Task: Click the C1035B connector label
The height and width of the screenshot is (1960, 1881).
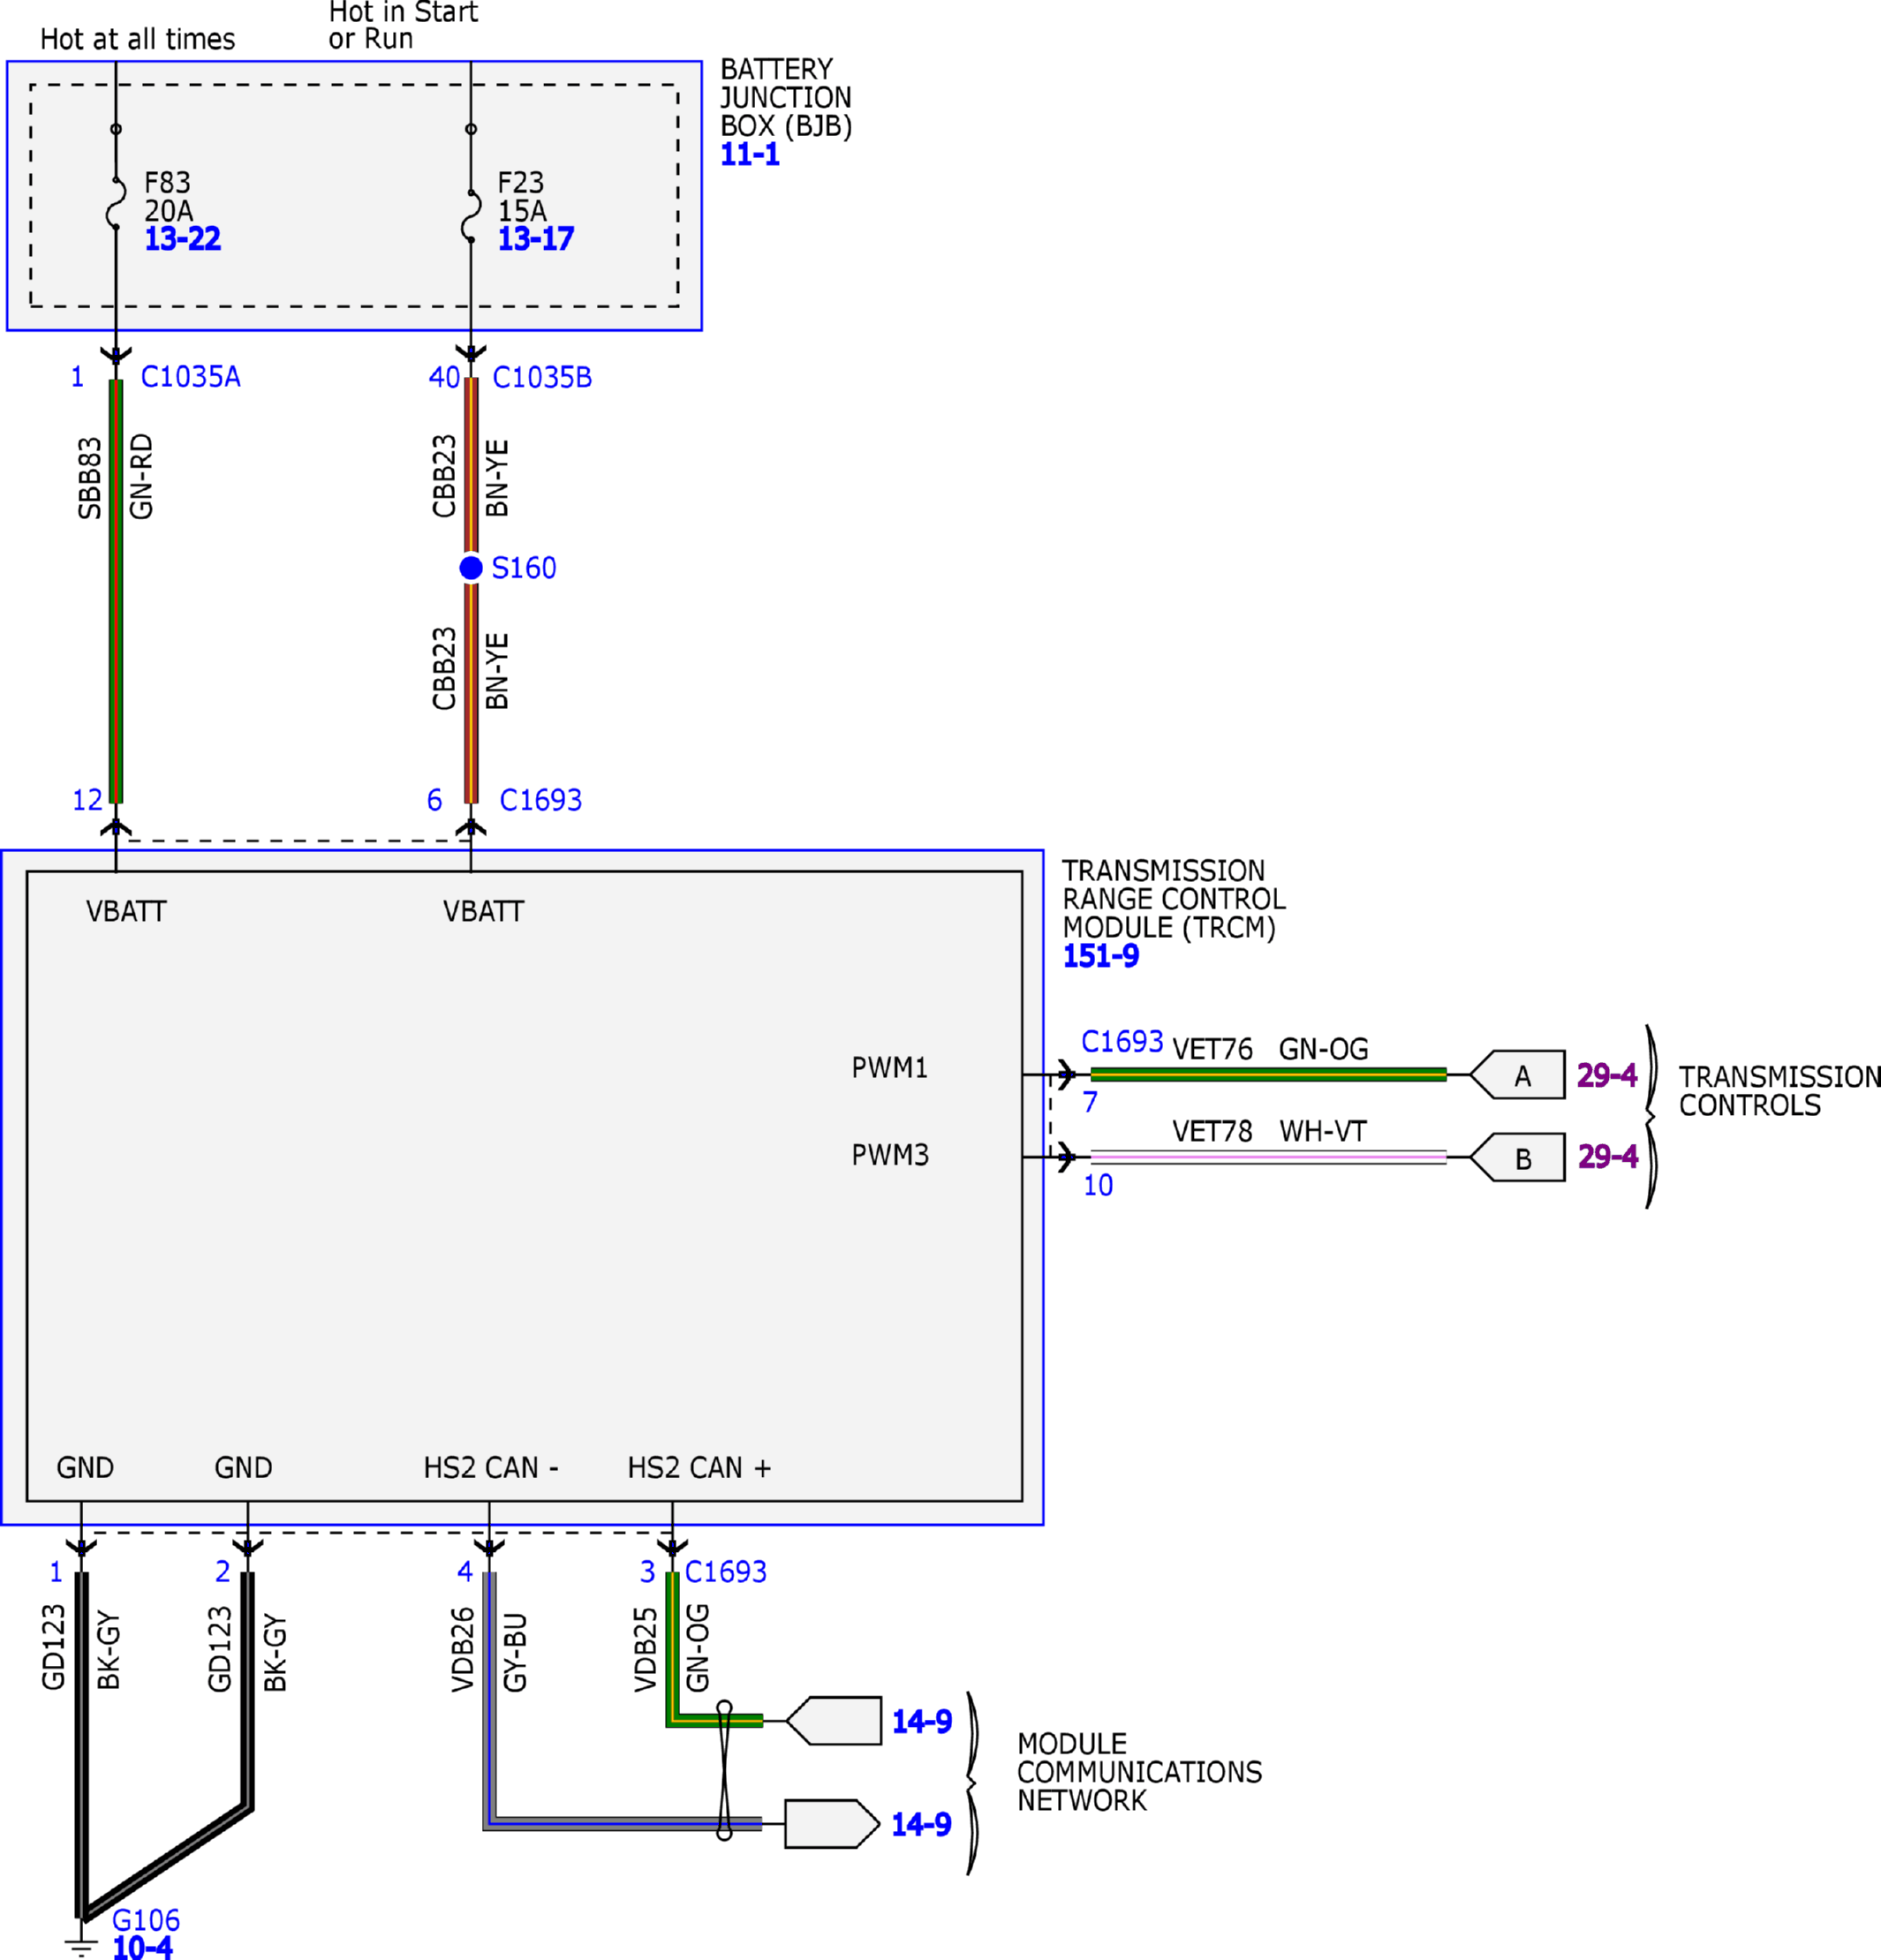Action: [x=542, y=377]
